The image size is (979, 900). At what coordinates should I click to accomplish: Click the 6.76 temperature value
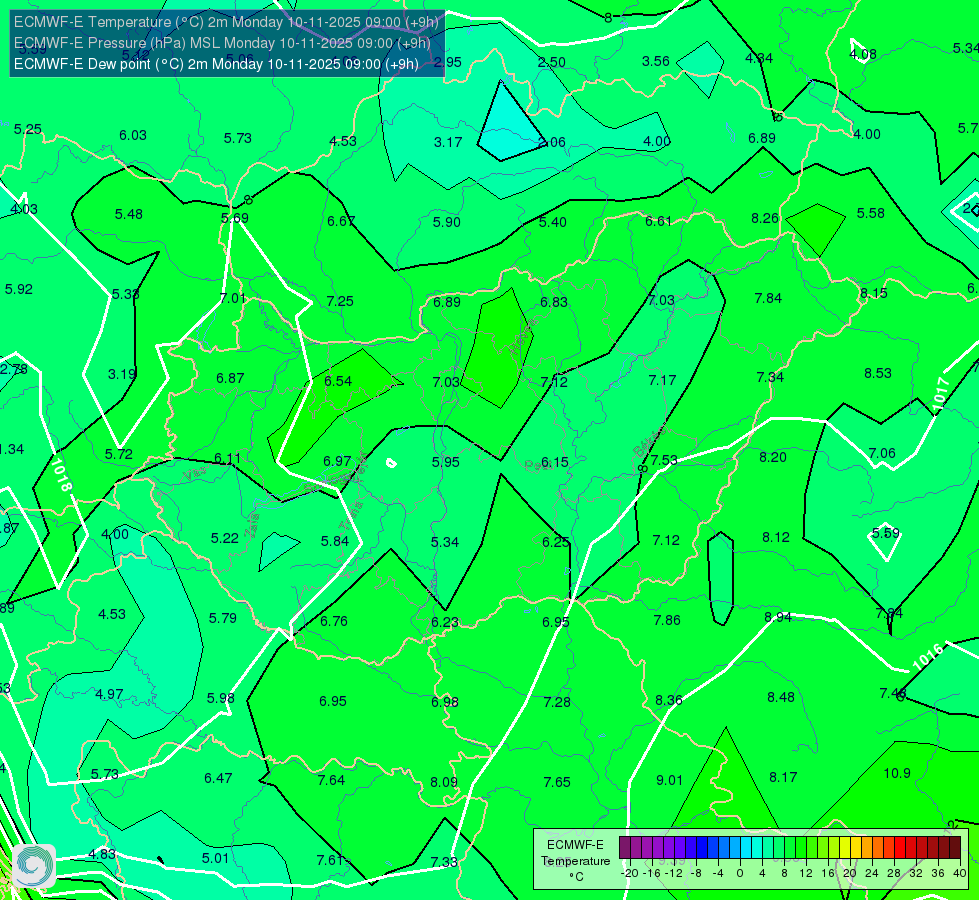click(334, 621)
